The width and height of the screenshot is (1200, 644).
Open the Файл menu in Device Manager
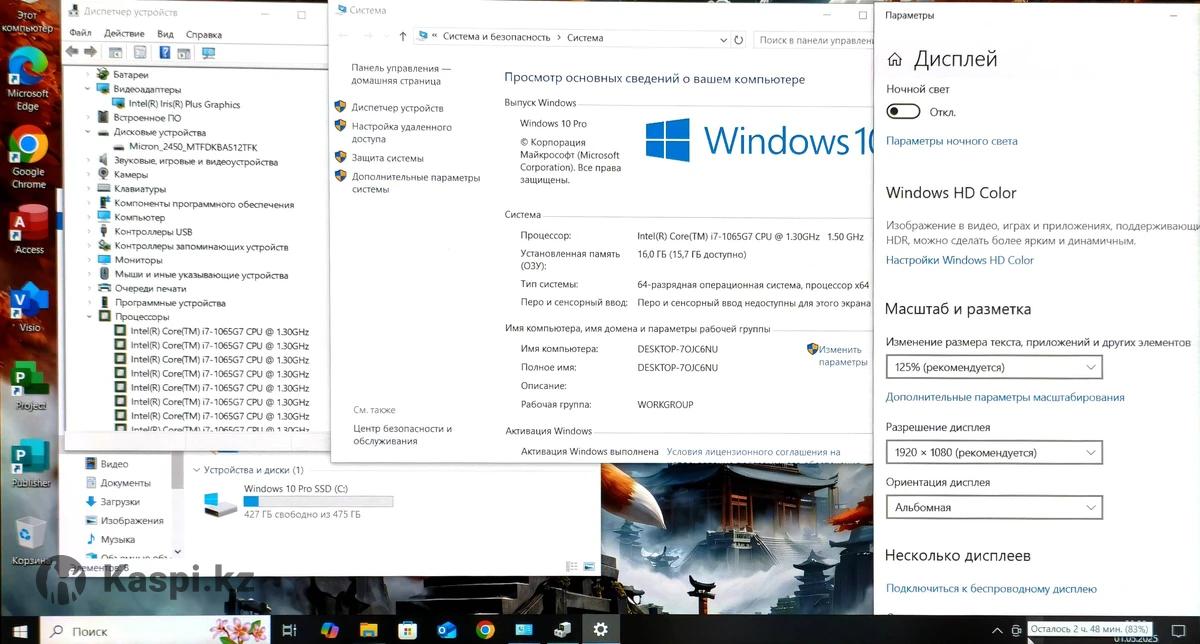point(81,34)
